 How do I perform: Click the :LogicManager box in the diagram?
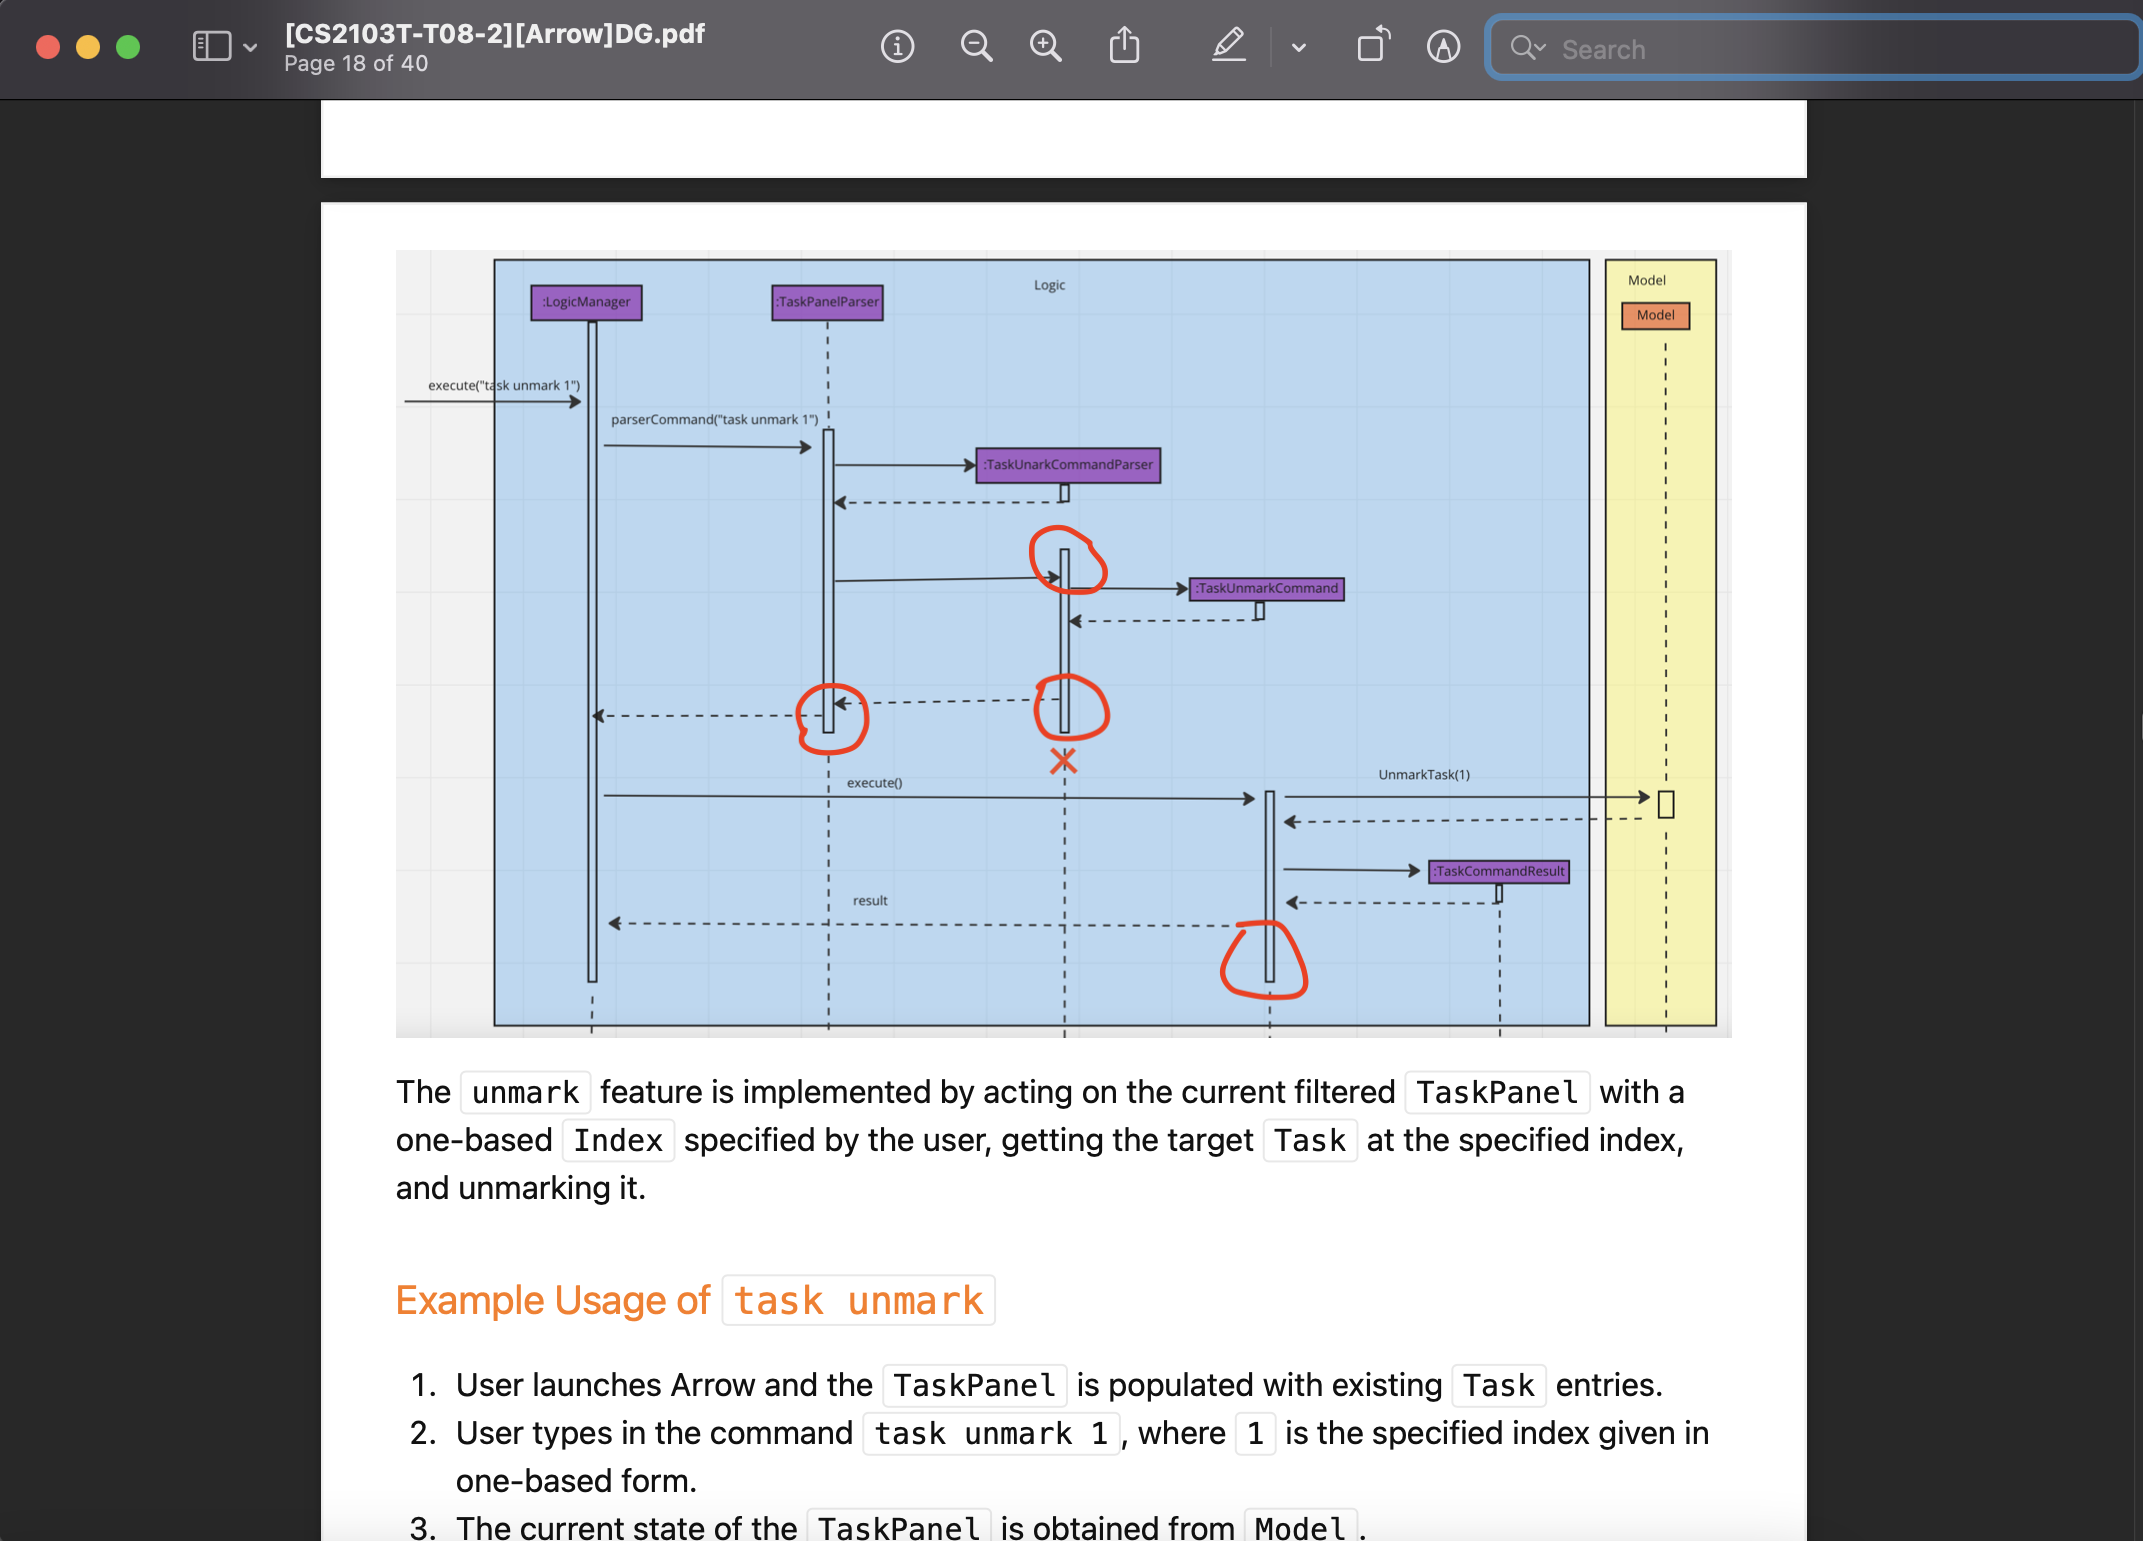[x=586, y=302]
